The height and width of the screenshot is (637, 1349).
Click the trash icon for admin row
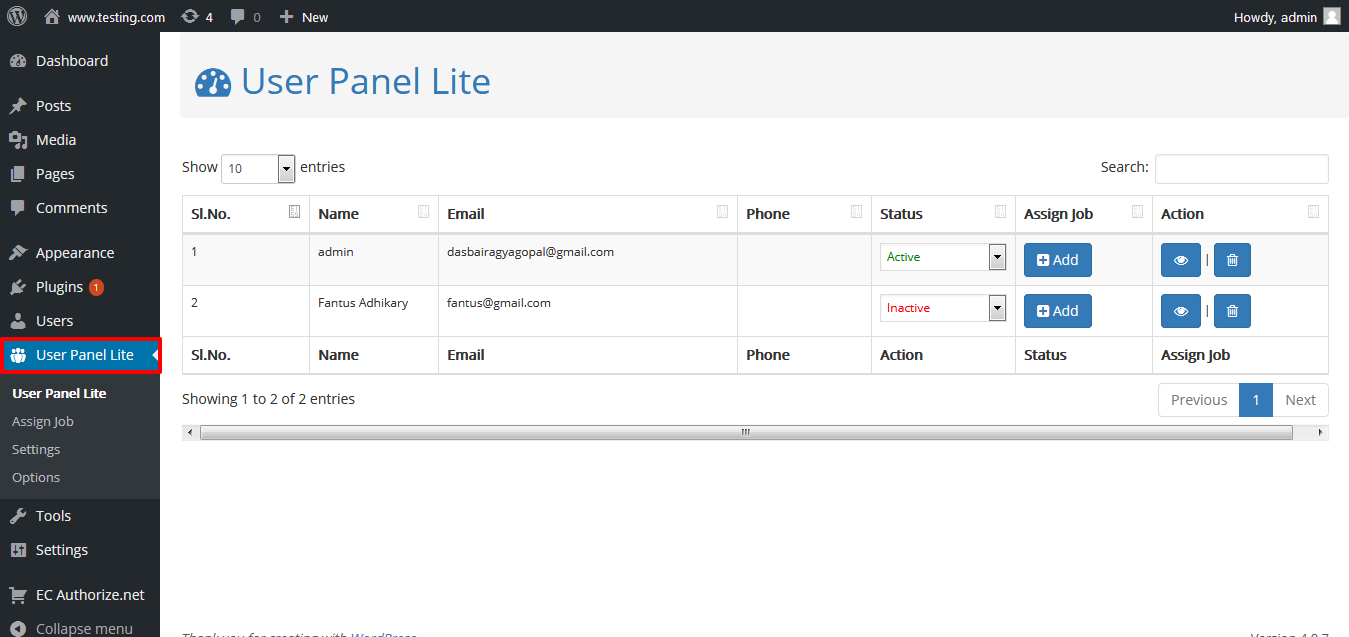1232,260
